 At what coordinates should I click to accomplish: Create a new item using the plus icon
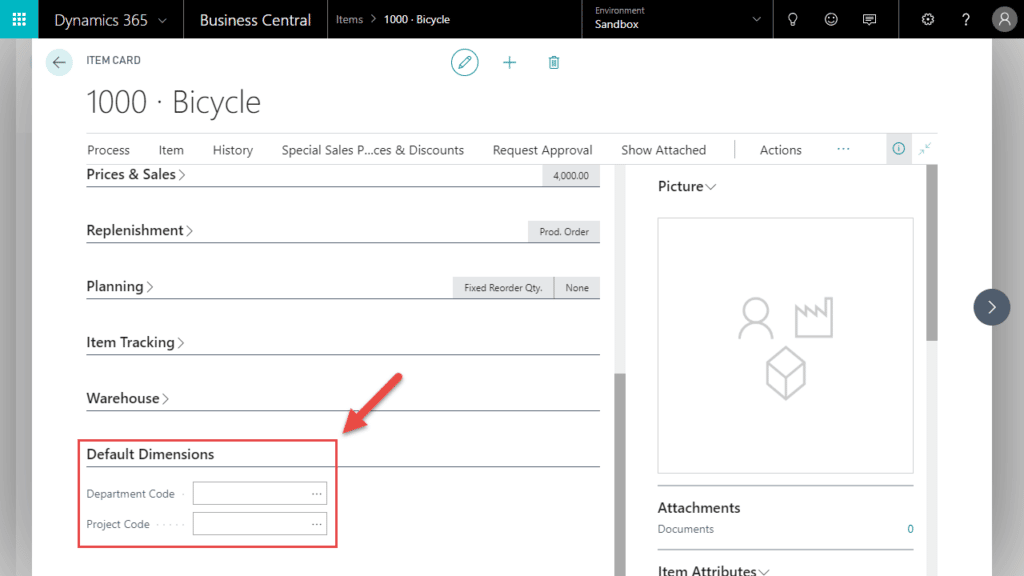(x=509, y=62)
